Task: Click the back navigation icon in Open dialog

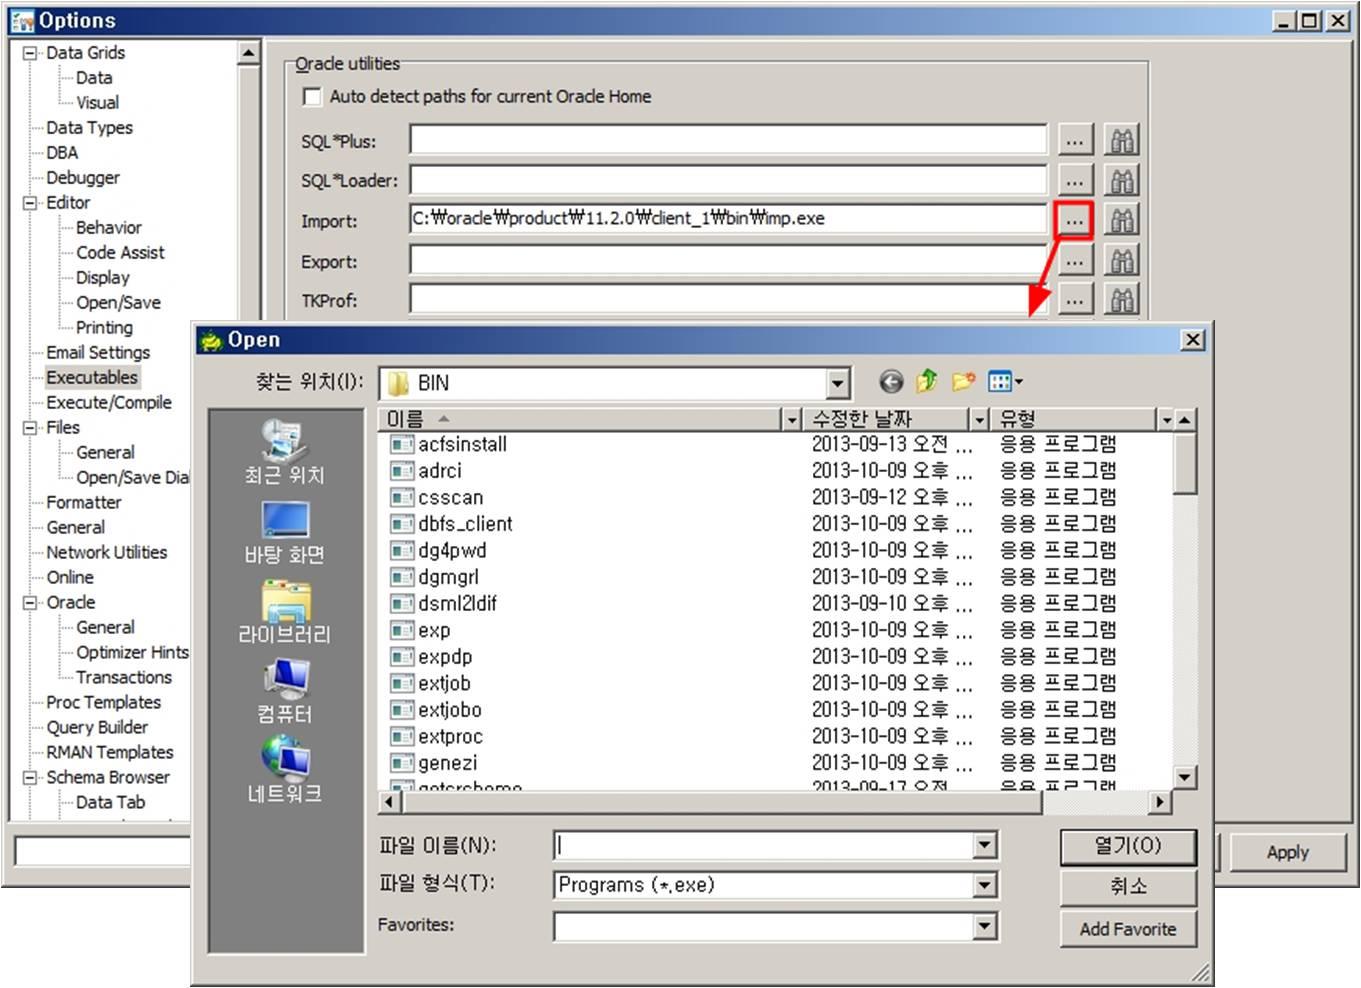Action: click(x=890, y=382)
